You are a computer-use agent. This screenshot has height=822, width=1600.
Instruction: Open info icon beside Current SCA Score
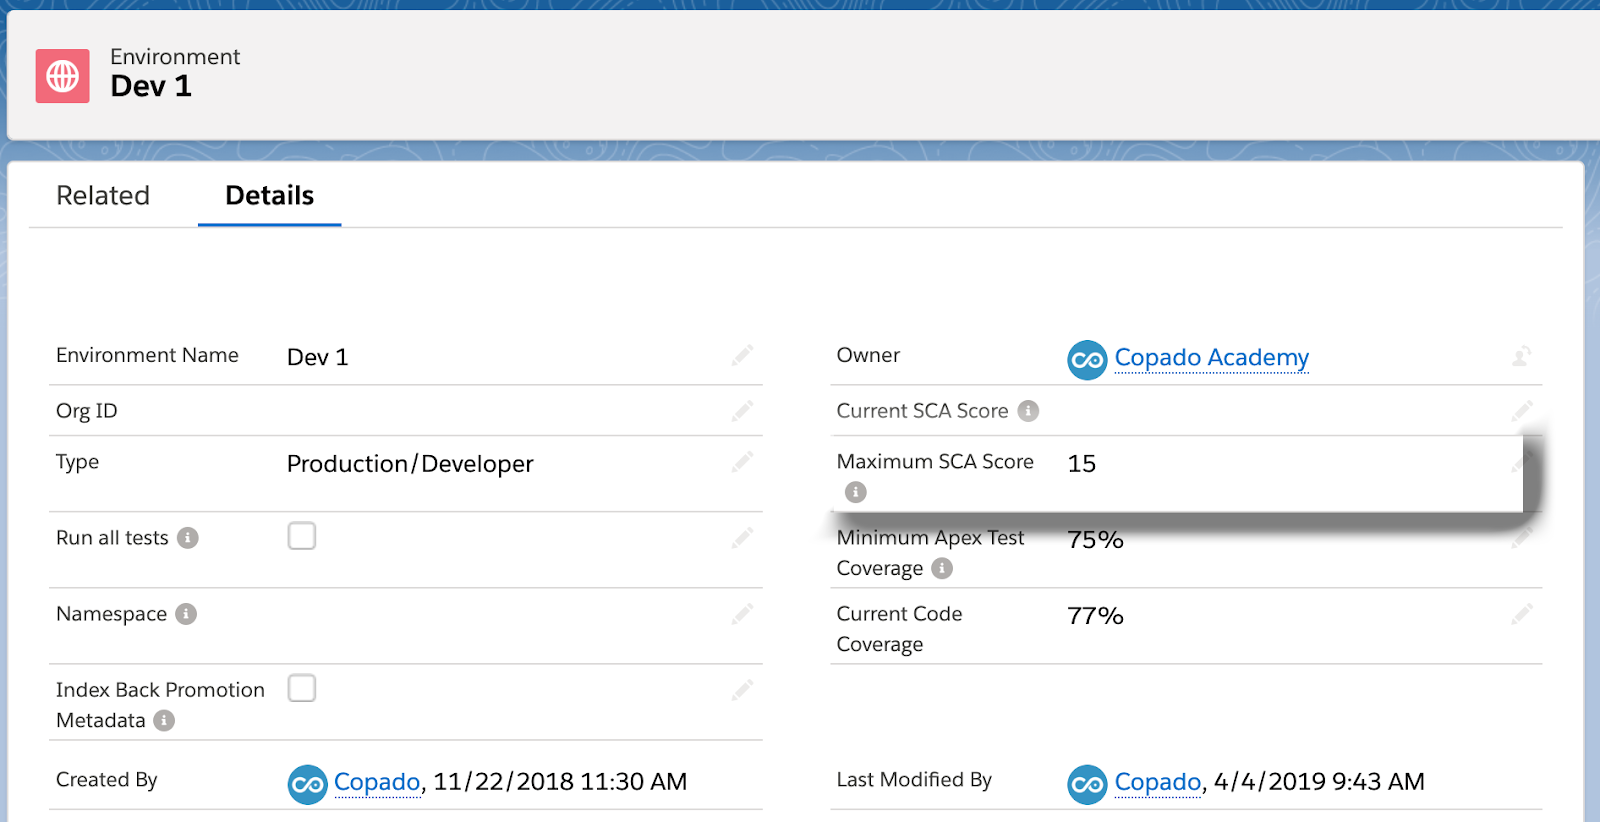click(1028, 411)
